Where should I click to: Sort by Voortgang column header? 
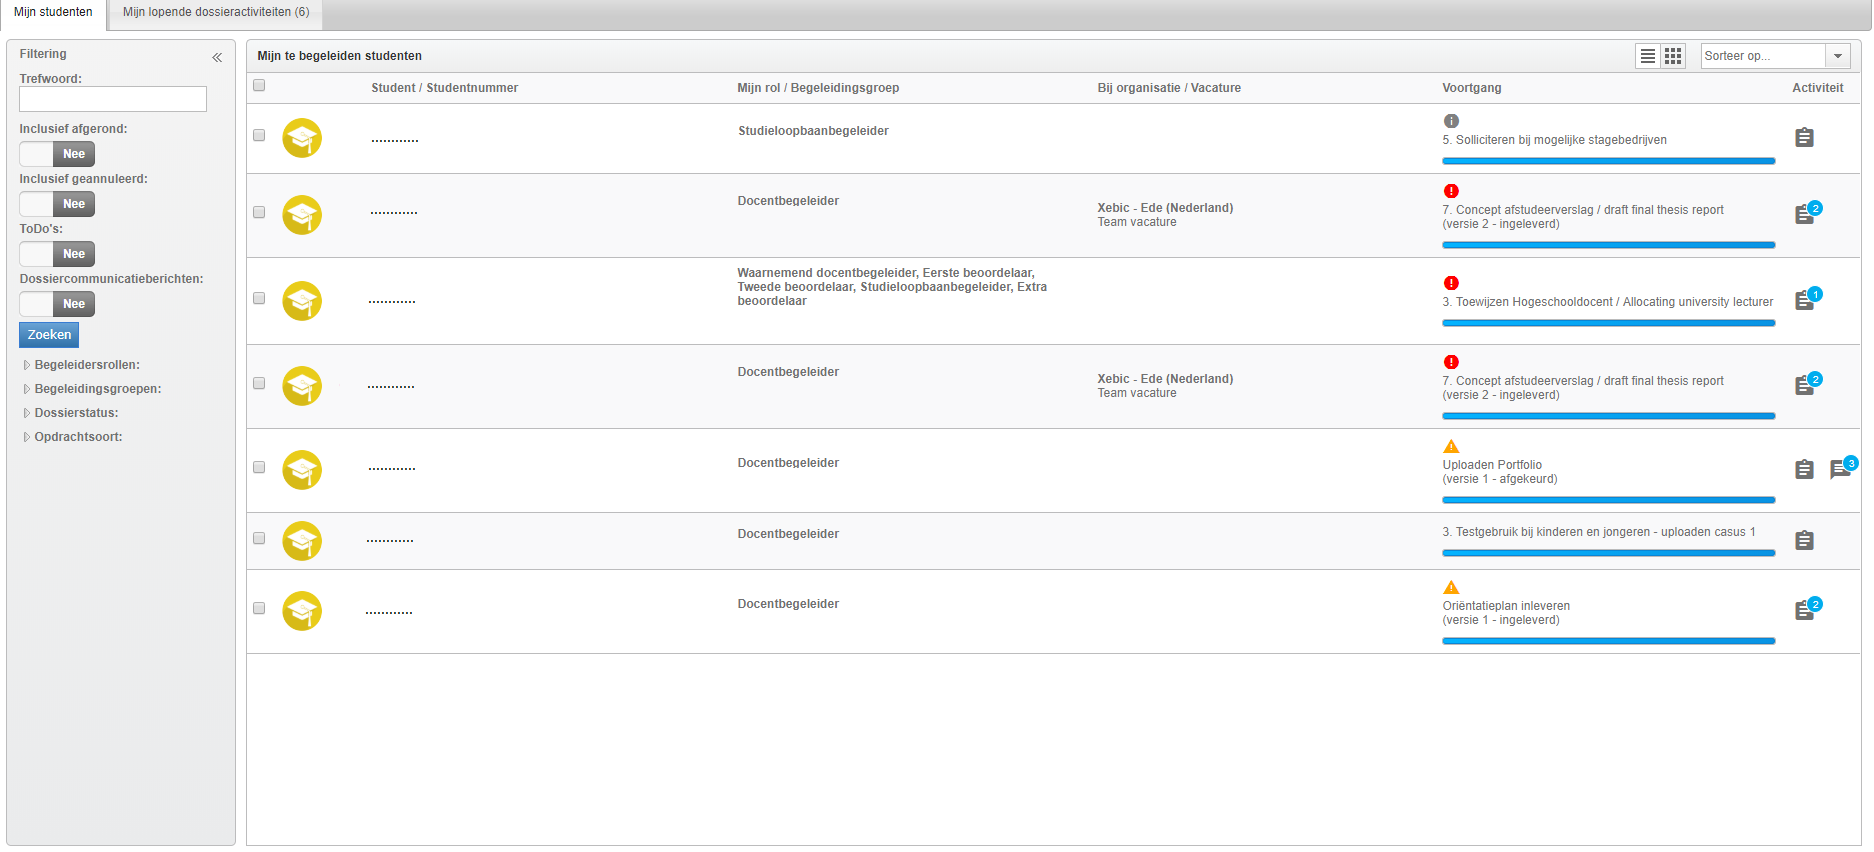(x=1471, y=88)
